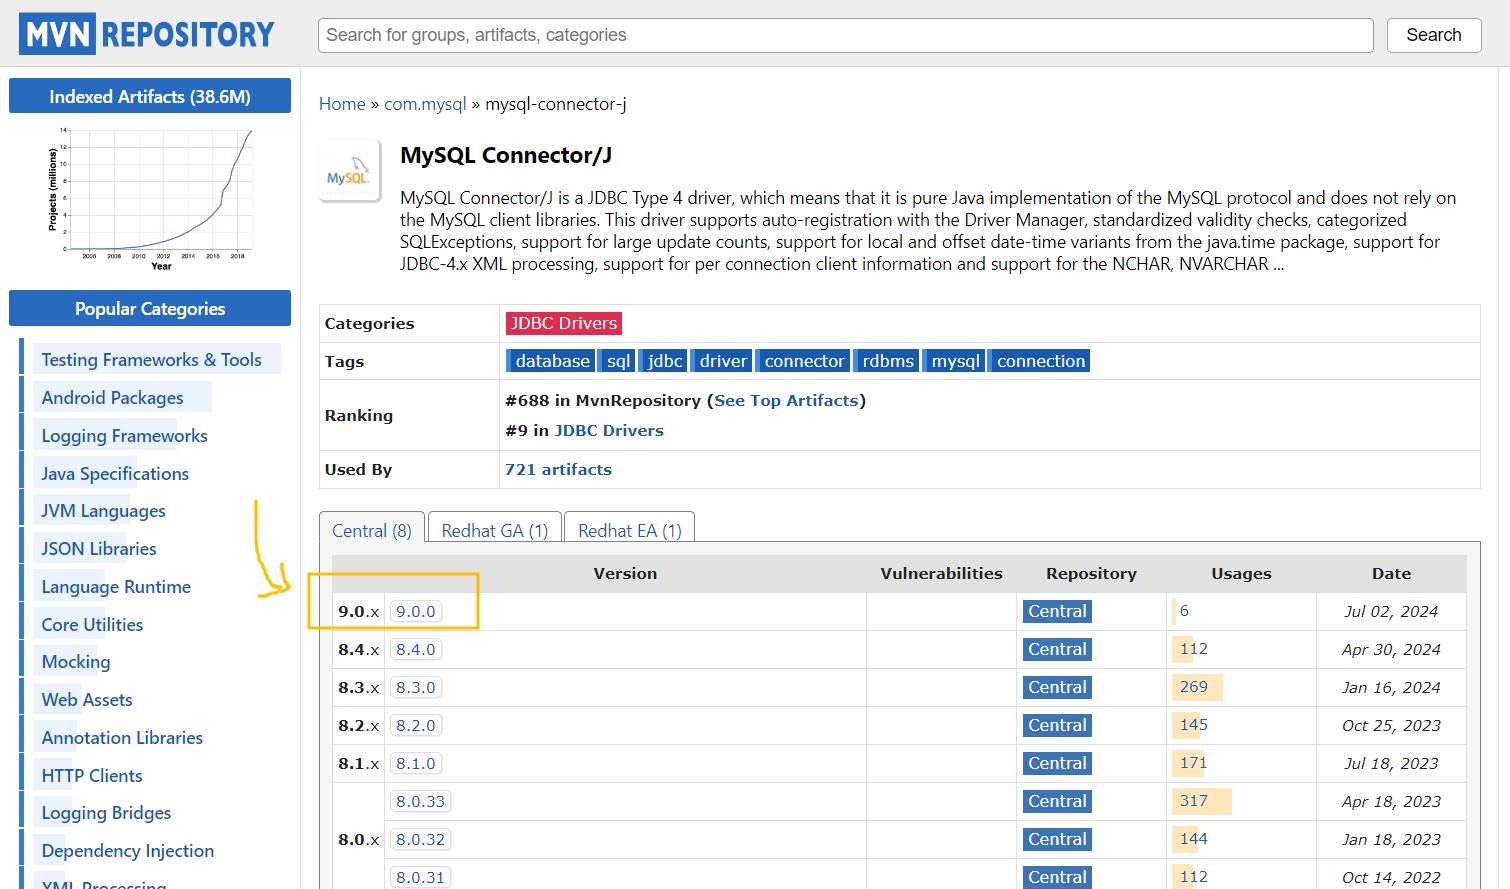The height and width of the screenshot is (889, 1510).
Task: Click the MySQL artifact logo icon
Action: [349, 171]
